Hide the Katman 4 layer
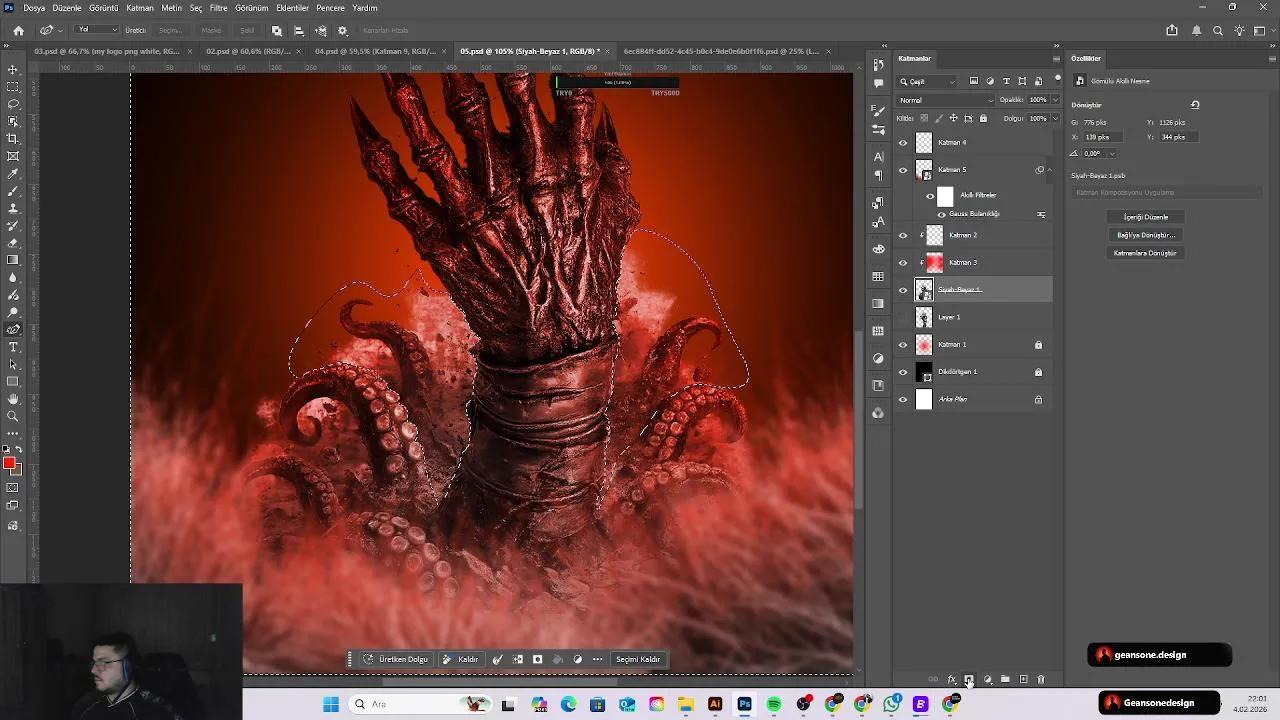This screenshot has width=1280, height=720. point(903,143)
